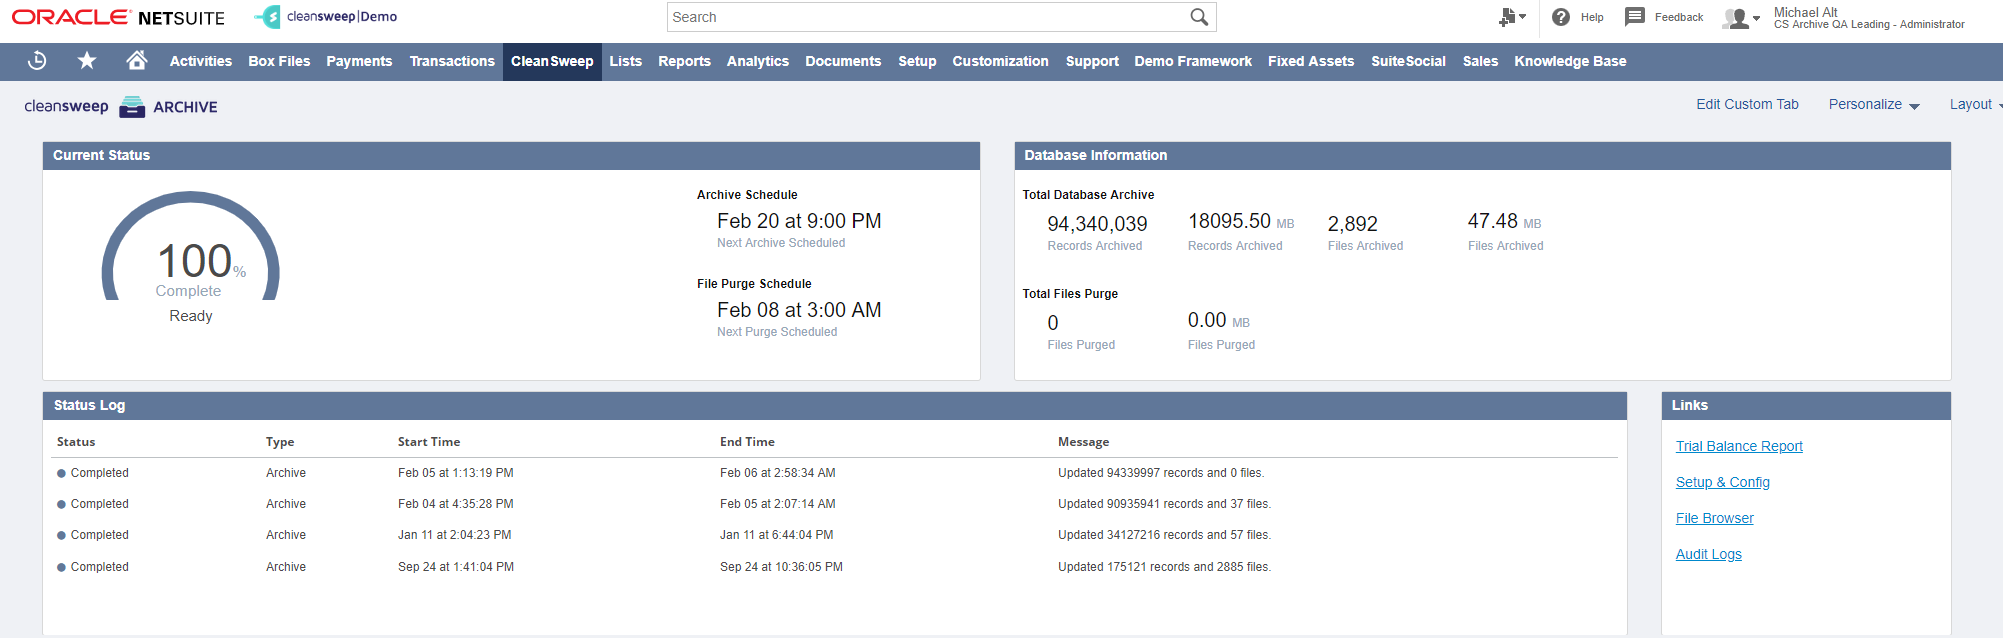Image resolution: width=2003 pixels, height=638 pixels.
Task: Click the 18095.50 MB Records Archived value
Action: click(1241, 221)
